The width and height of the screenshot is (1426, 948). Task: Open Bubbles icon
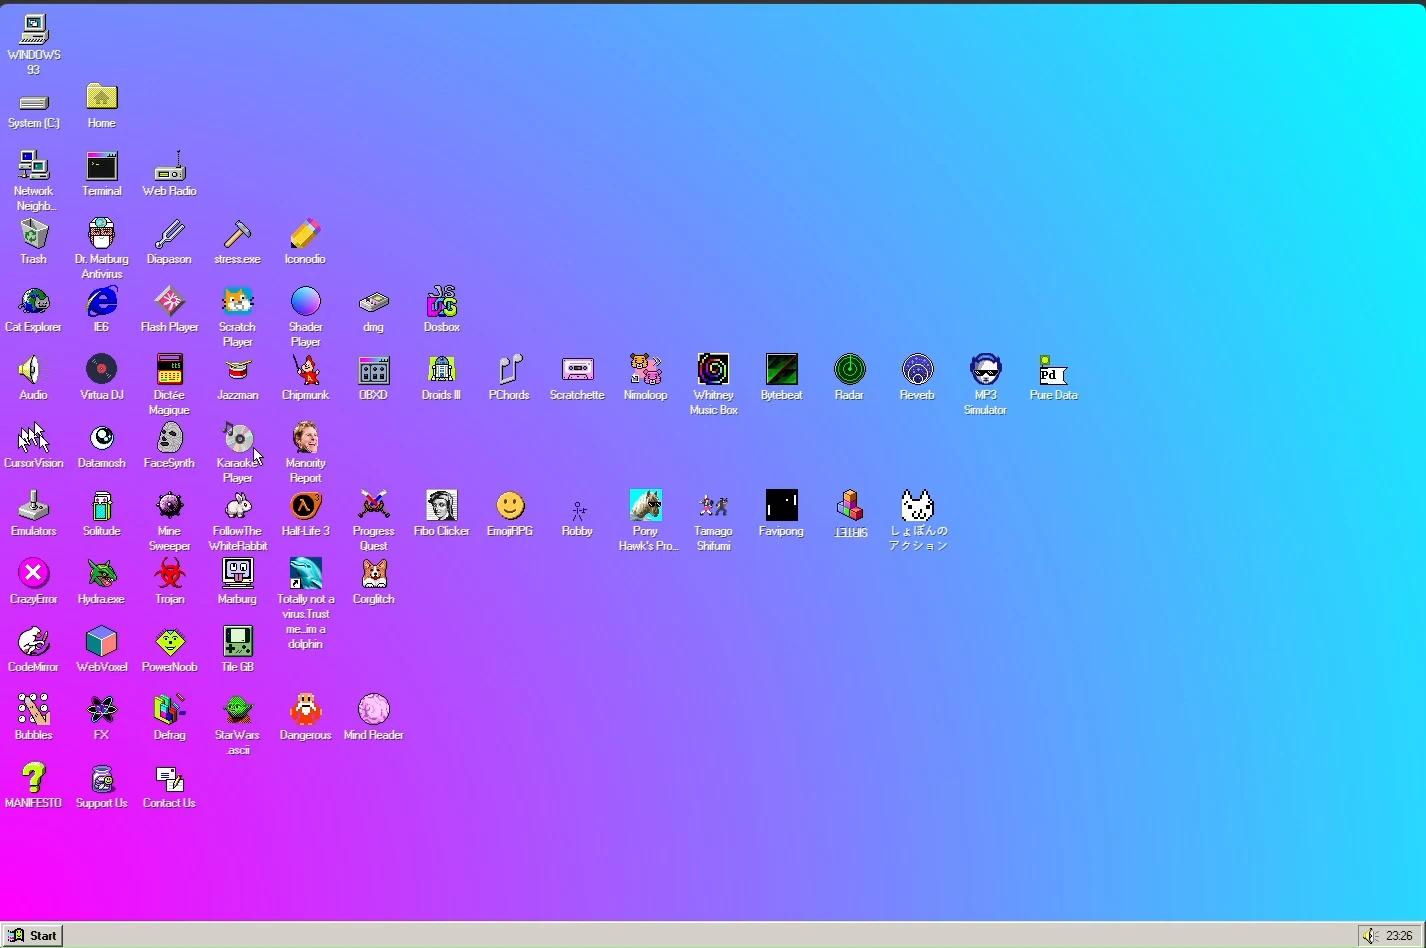[33, 710]
